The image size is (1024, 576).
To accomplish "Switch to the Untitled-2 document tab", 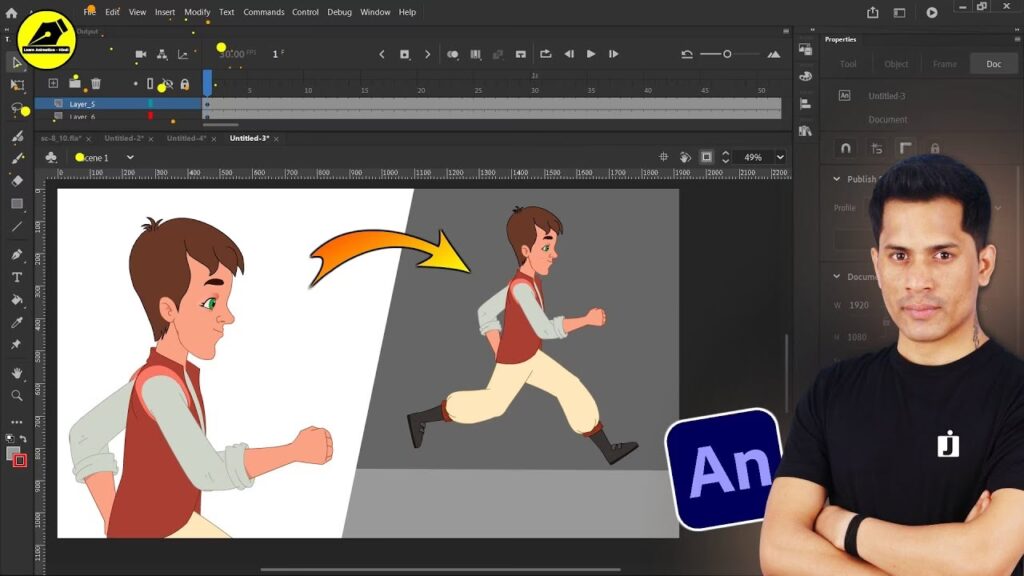I will (x=124, y=138).
